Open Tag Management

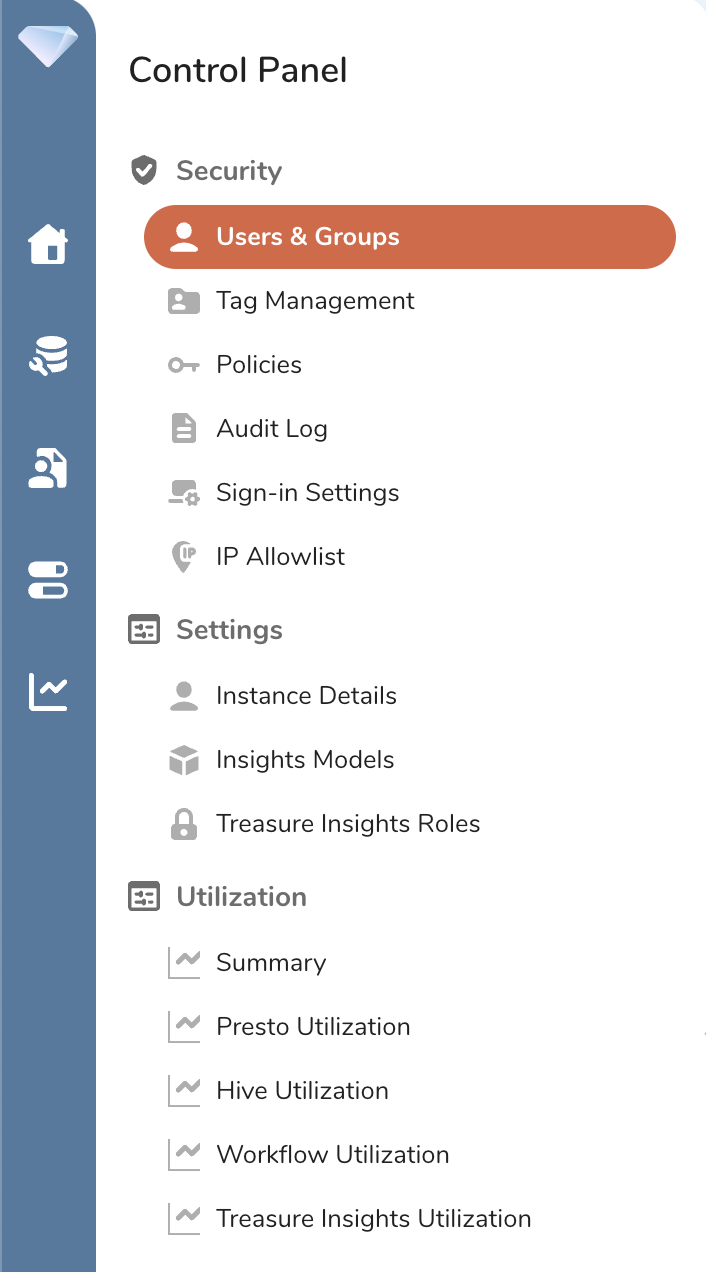[315, 301]
